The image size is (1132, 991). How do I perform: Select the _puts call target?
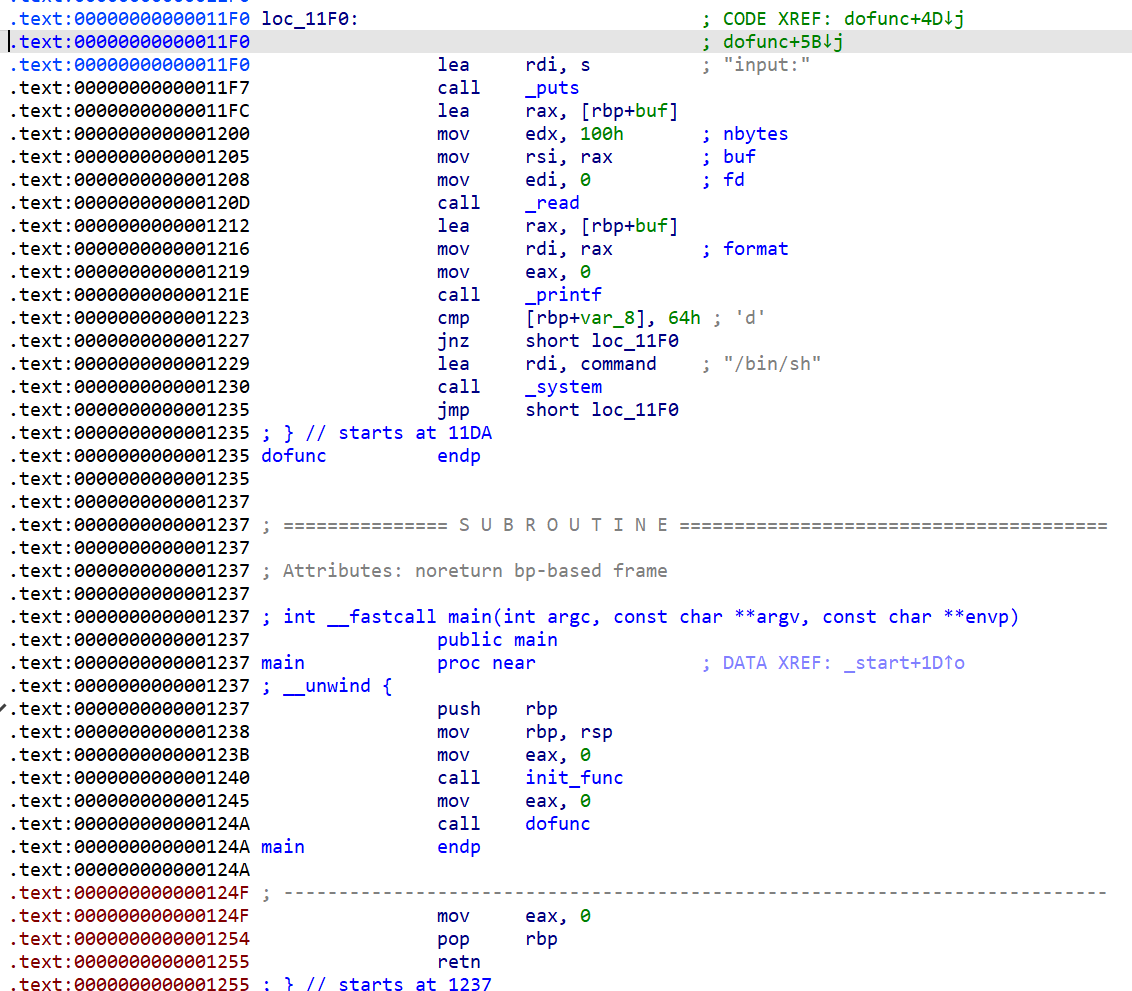click(x=552, y=88)
